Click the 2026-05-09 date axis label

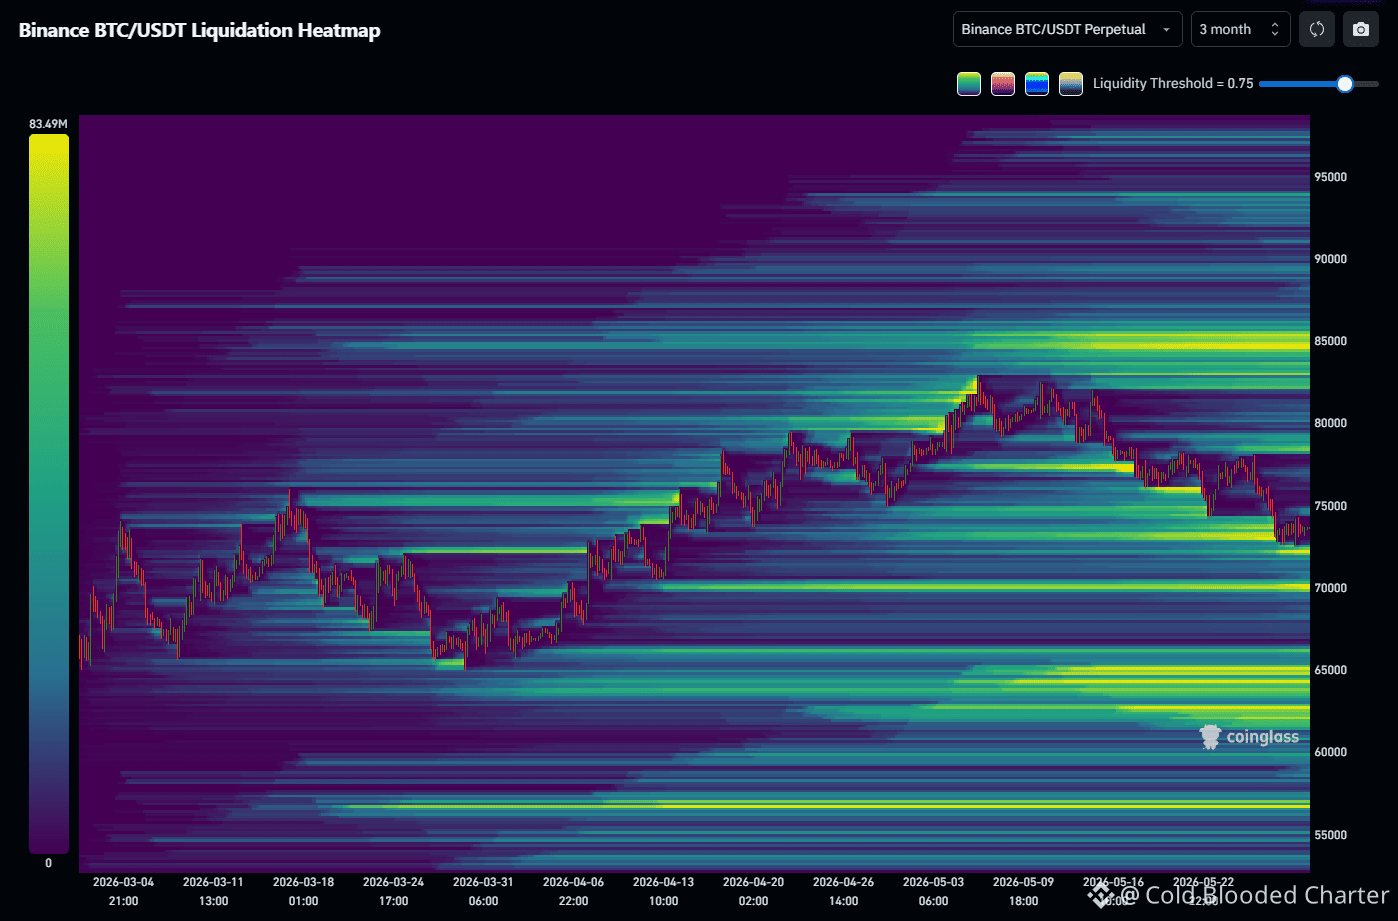click(1023, 882)
